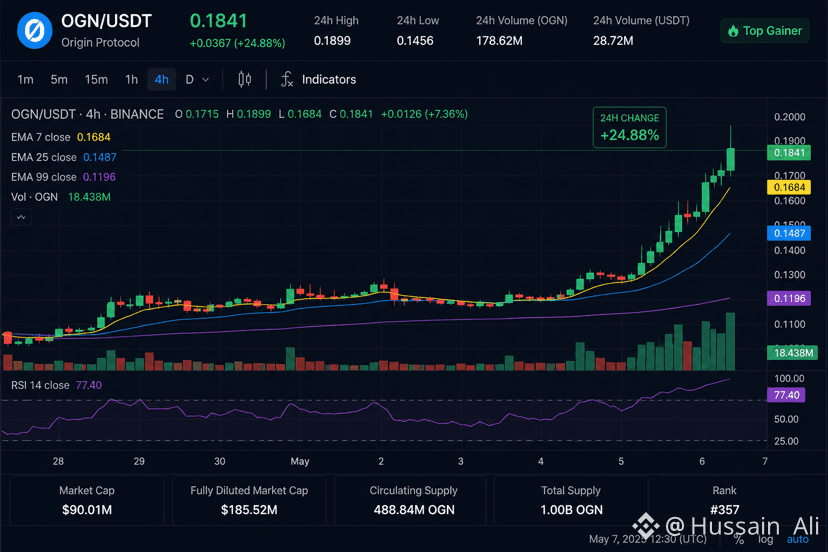Open the candlestick chart type icon
The image size is (828, 552).
(x=244, y=80)
